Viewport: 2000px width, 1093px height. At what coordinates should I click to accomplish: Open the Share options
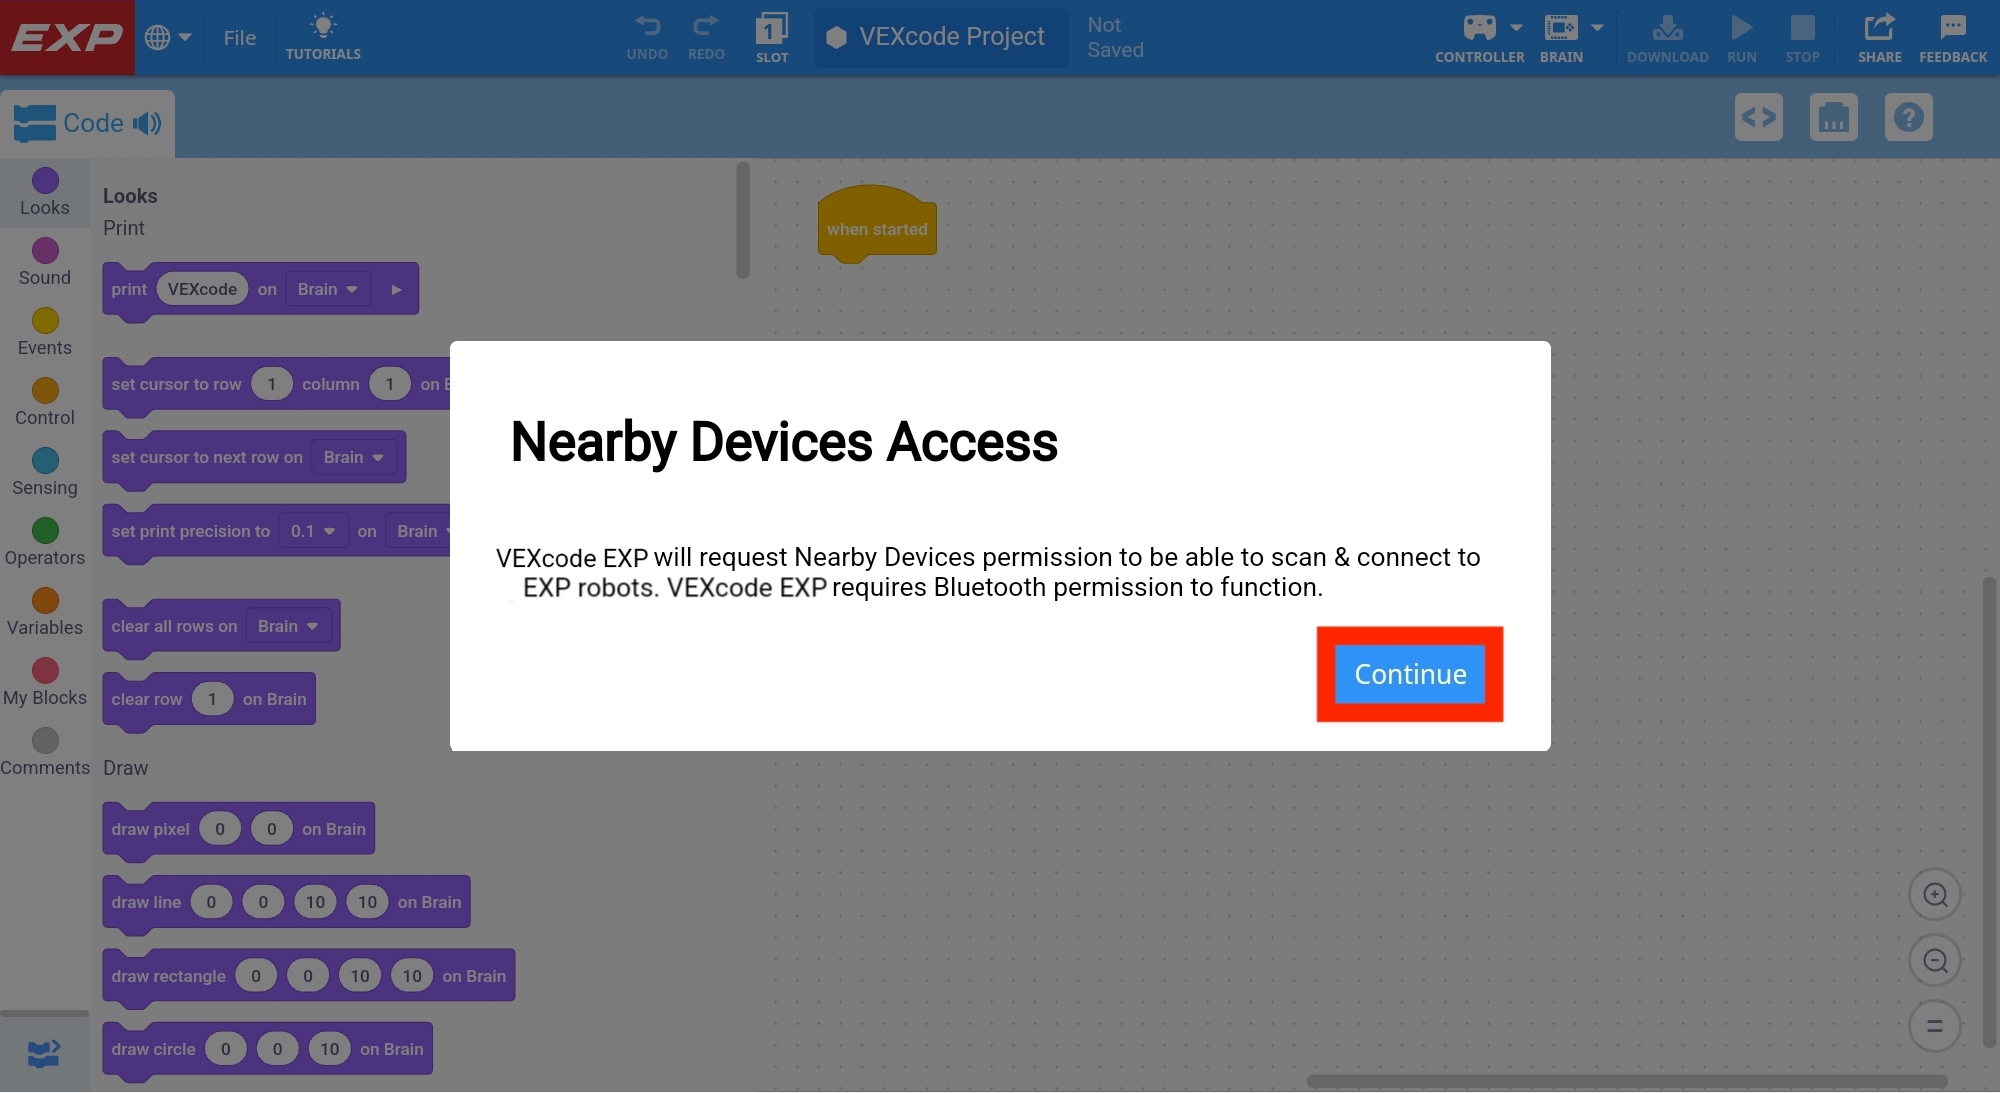click(1879, 37)
